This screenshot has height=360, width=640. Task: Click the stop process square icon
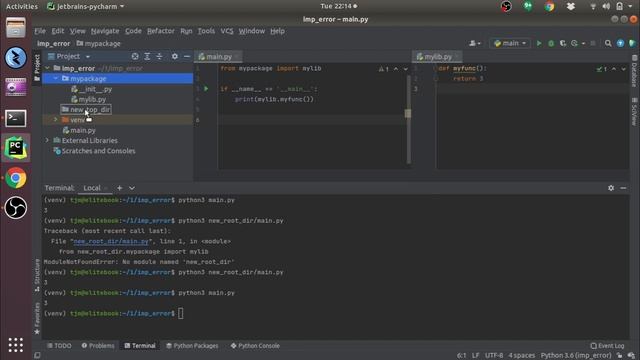pyautogui.click(x=593, y=43)
